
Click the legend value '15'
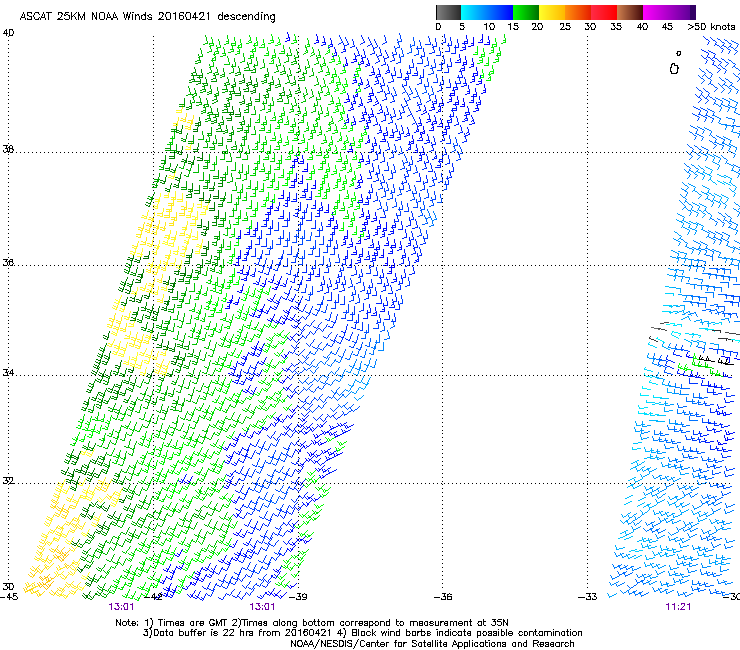[x=513, y=27]
